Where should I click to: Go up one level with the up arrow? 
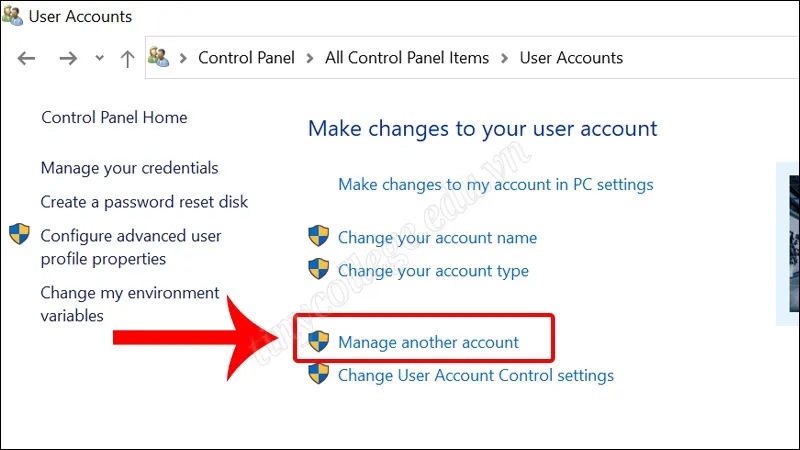[x=127, y=59]
